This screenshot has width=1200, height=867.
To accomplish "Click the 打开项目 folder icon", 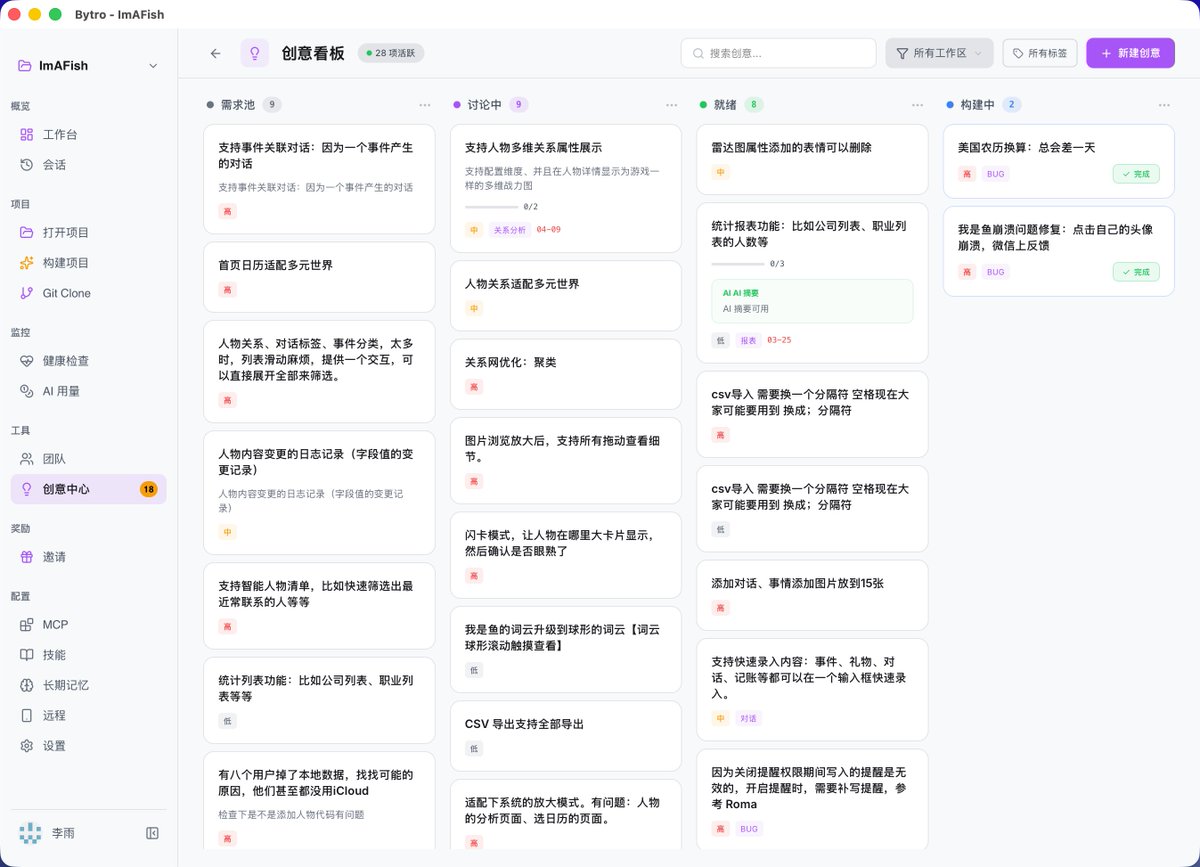I will (27, 232).
